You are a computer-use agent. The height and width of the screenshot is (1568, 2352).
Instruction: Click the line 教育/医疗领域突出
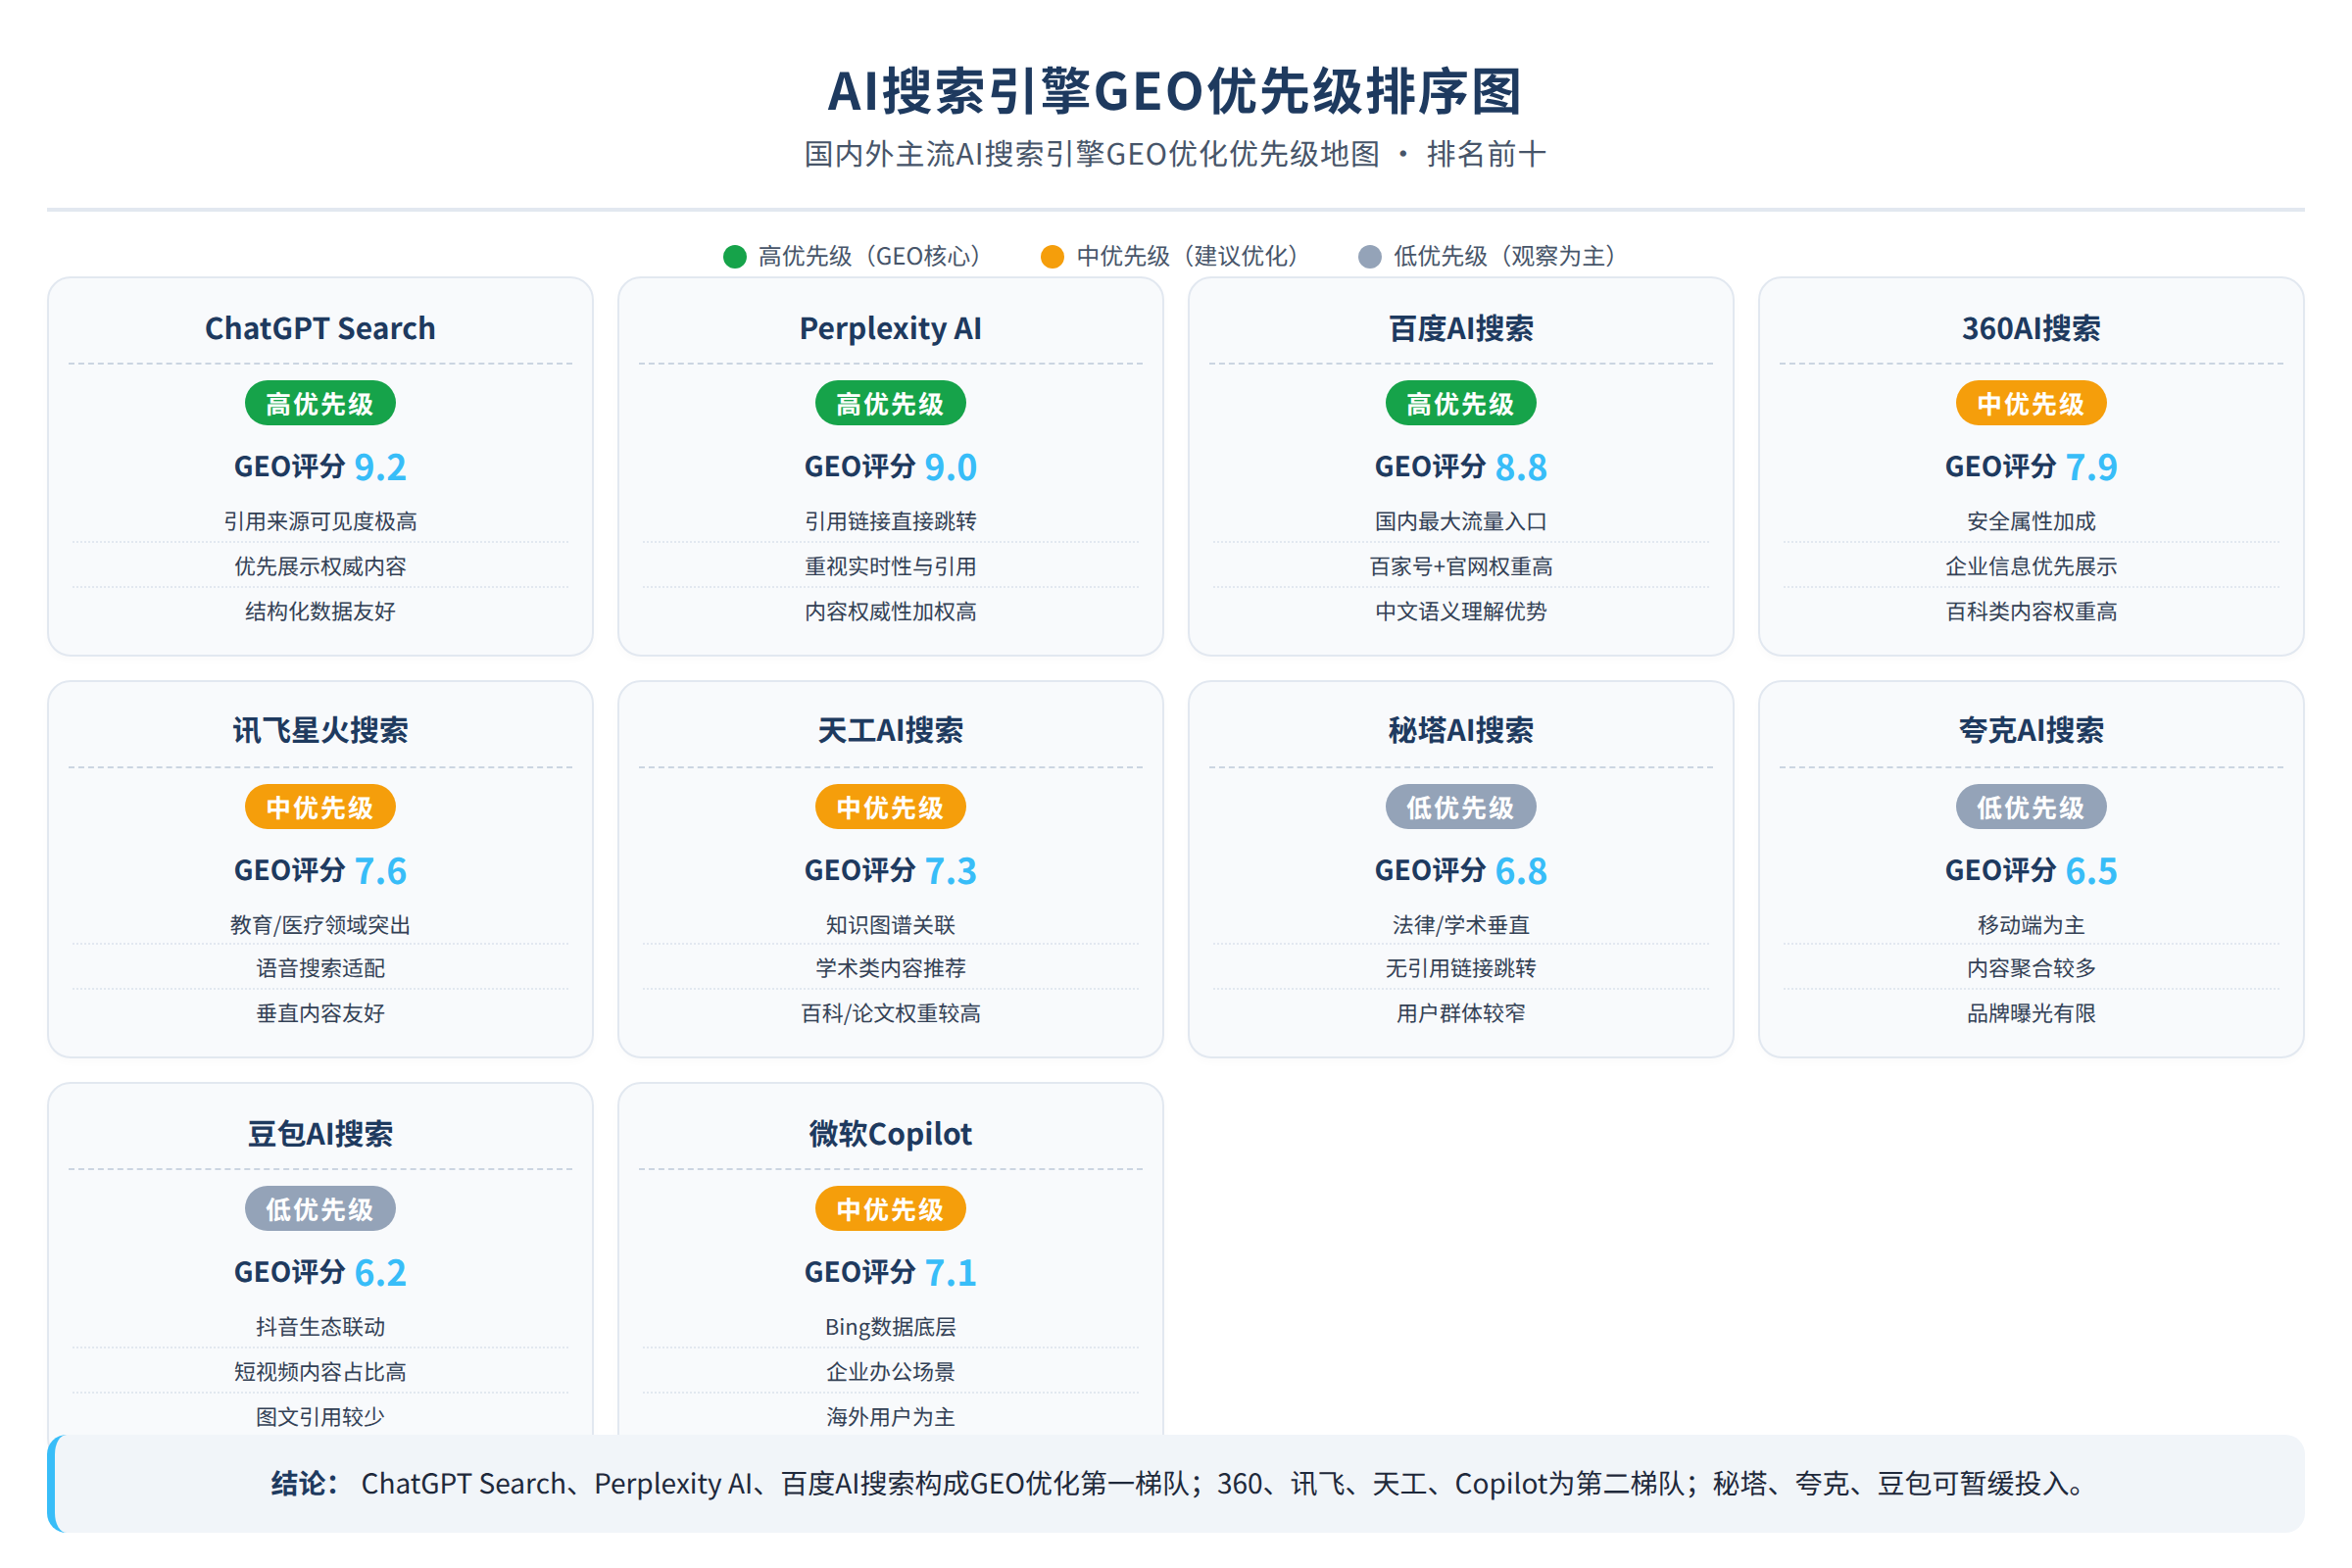tap(320, 925)
